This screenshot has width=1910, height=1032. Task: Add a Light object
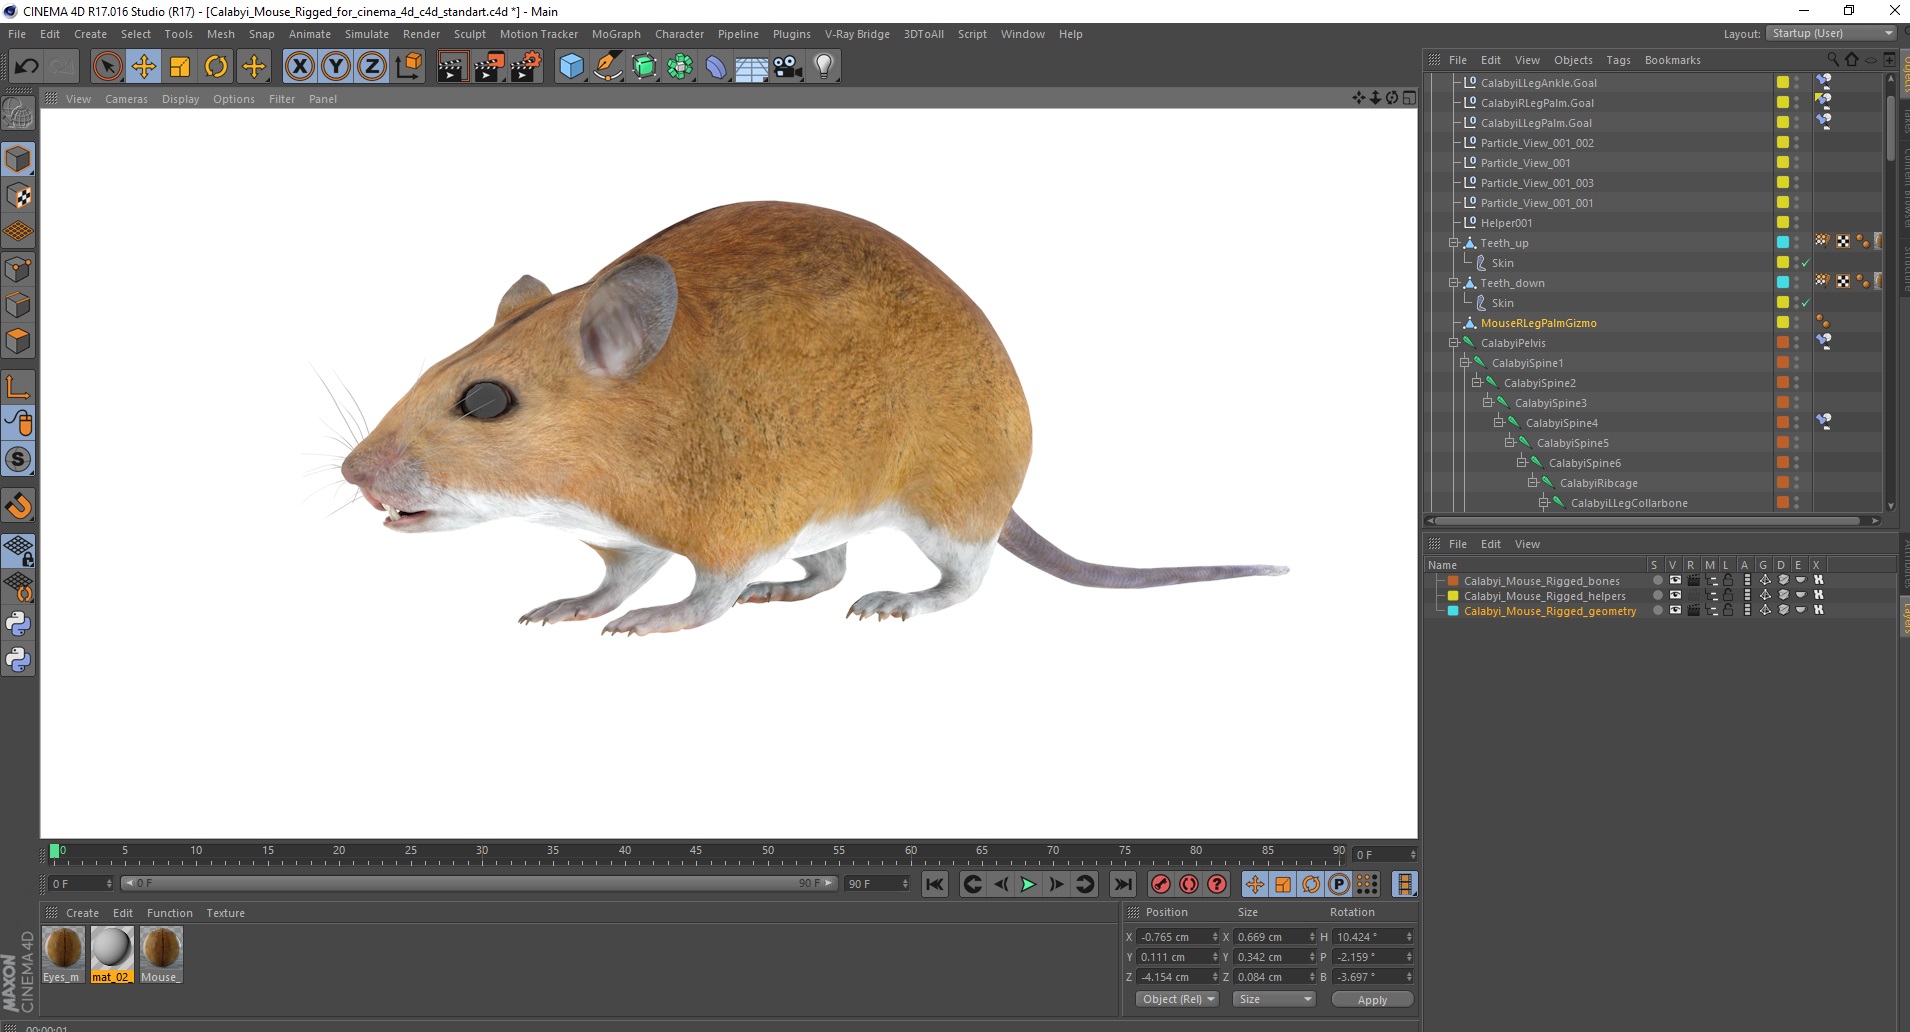[824, 67]
